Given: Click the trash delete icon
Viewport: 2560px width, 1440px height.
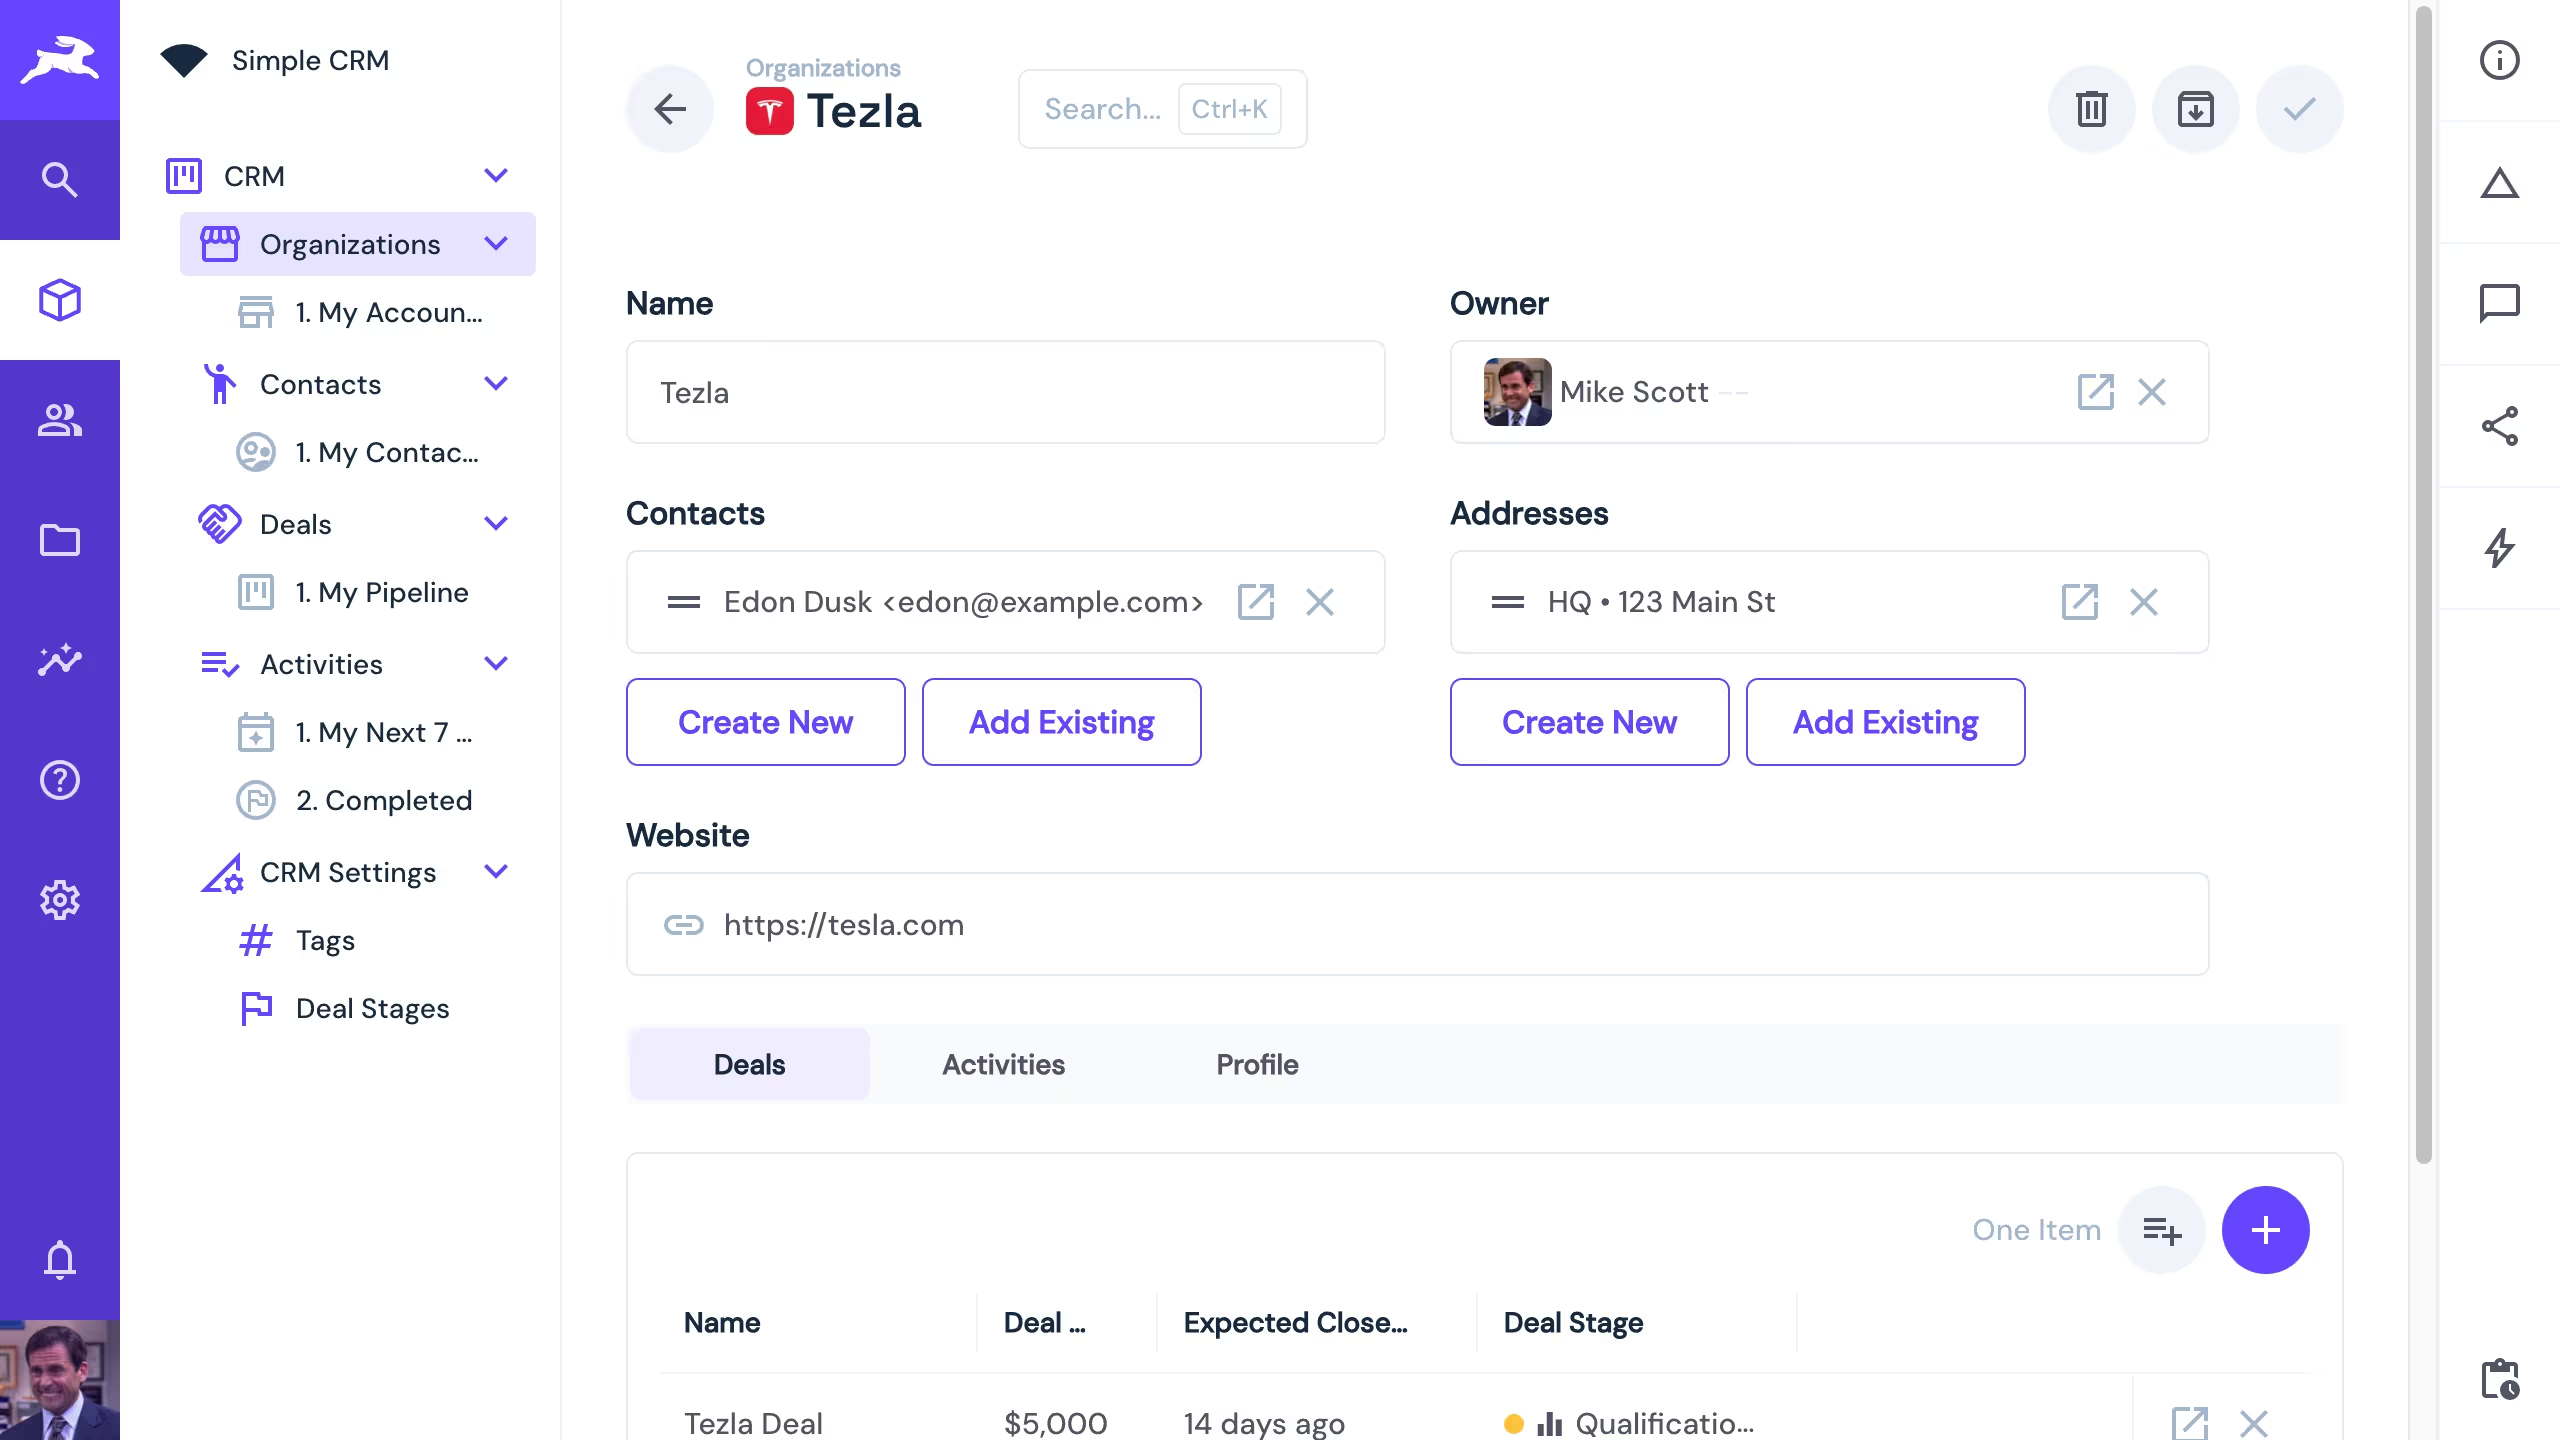Looking at the screenshot, I should 2091,109.
